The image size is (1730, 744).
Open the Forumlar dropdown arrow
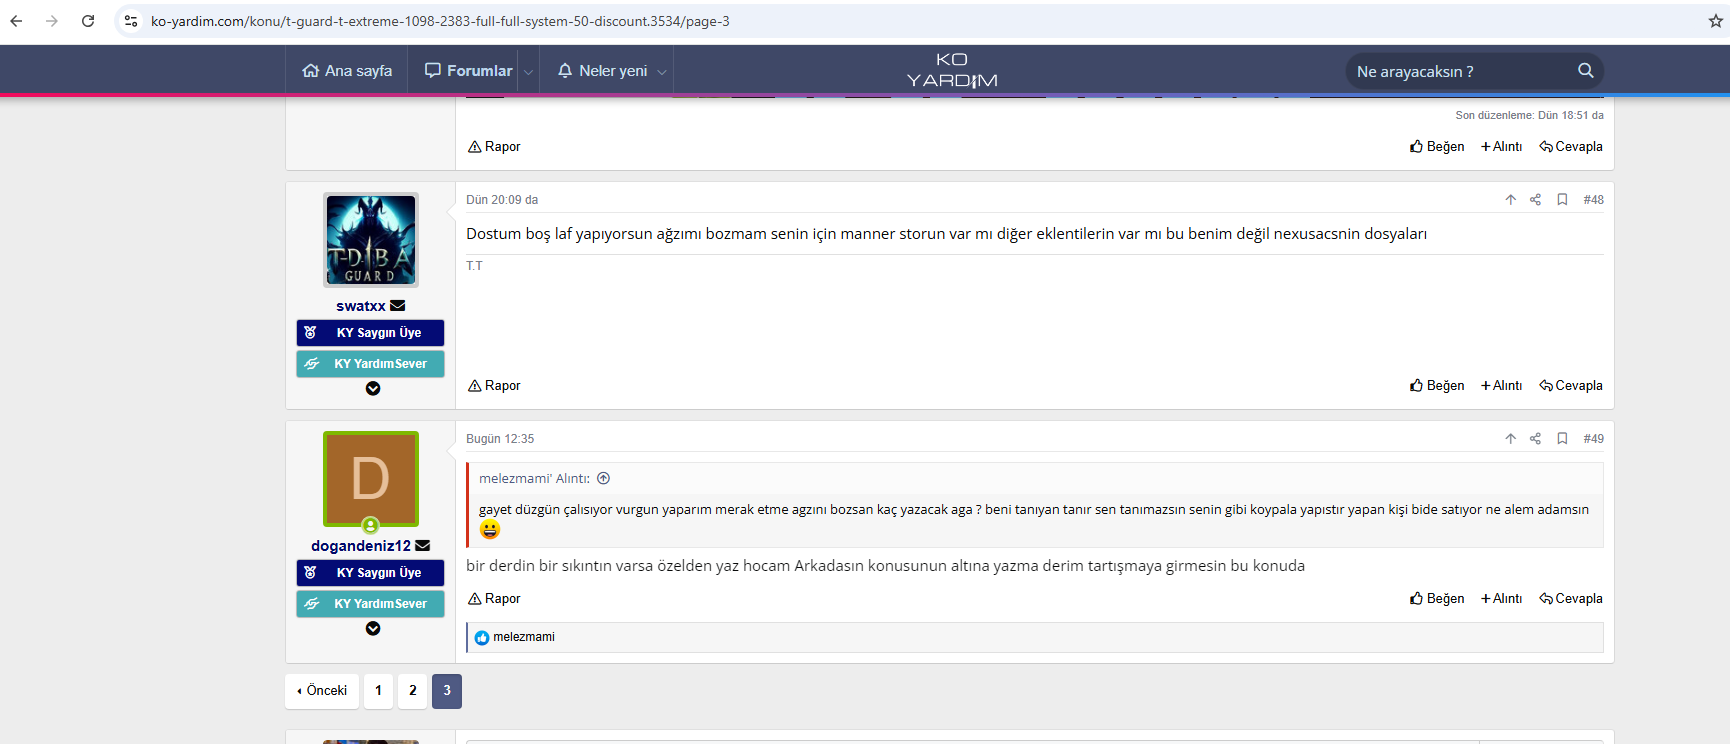tap(528, 72)
